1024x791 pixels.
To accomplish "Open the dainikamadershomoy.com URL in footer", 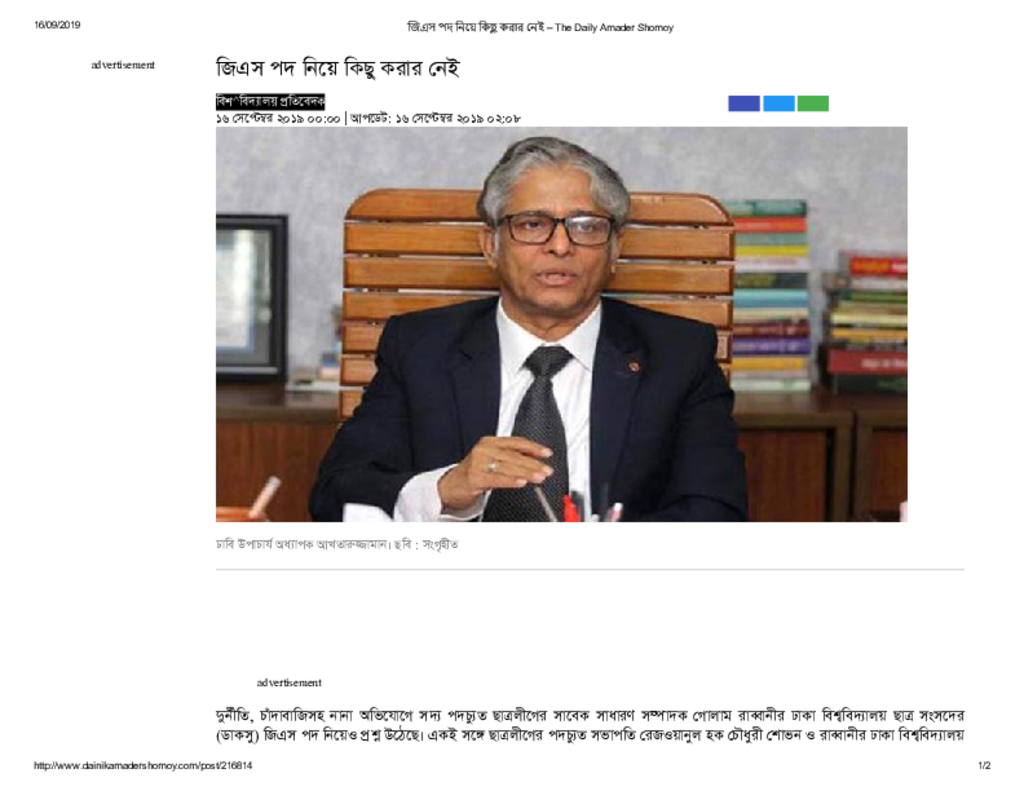I will coord(143,765).
